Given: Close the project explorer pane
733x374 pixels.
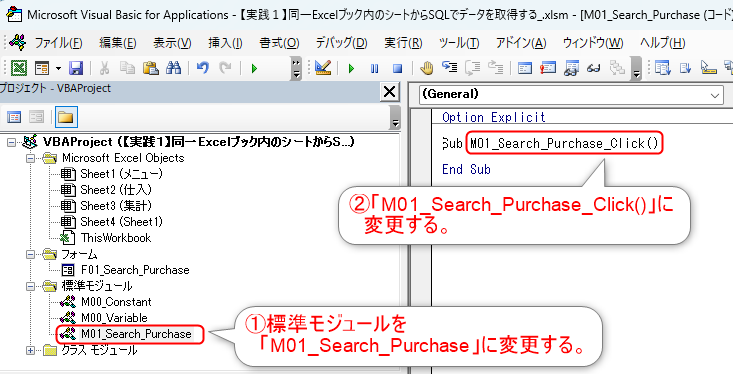Looking at the screenshot, I should pyautogui.click(x=389, y=92).
